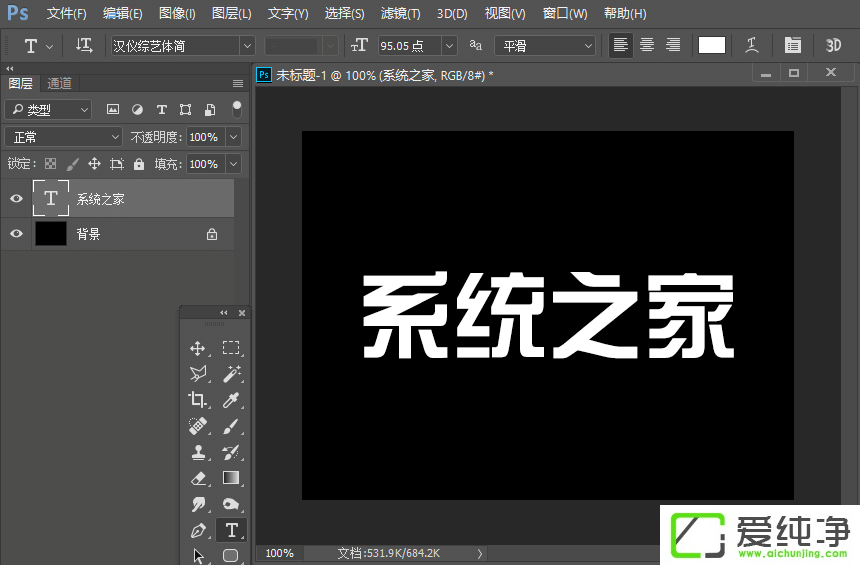Select the Move tool in toolbox
The height and width of the screenshot is (565, 860).
[x=198, y=348]
